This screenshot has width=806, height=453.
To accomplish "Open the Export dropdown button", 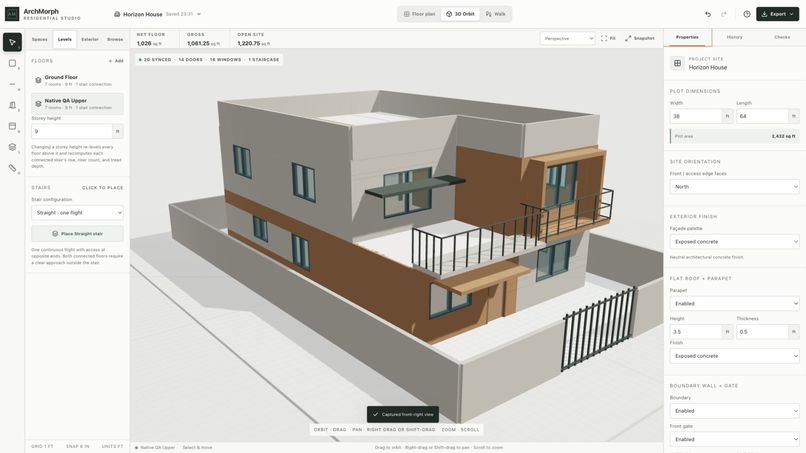I will click(x=777, y=14).
